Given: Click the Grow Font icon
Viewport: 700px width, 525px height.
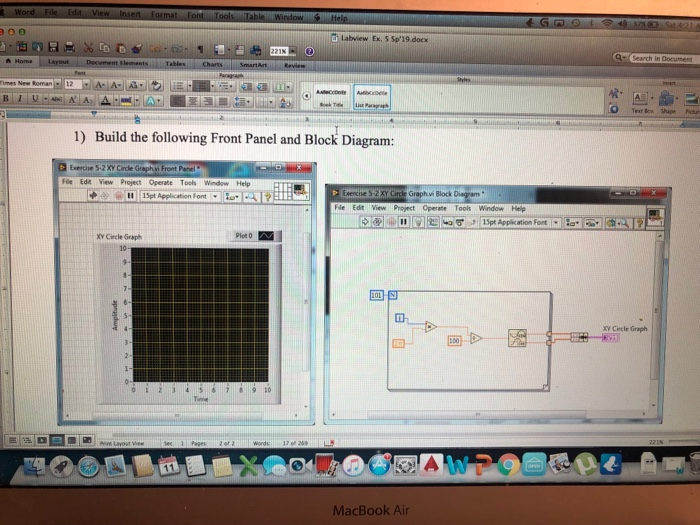Looking at the screenshot, I should click(x=100, y=84).
